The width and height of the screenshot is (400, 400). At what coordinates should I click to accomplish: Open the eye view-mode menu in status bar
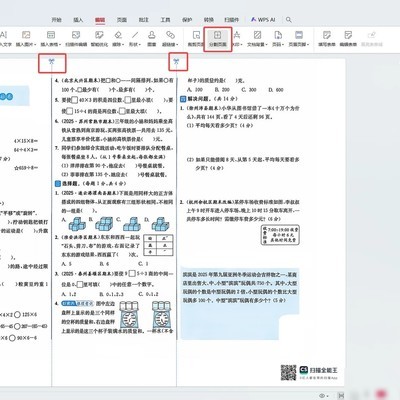click(323, 396)
